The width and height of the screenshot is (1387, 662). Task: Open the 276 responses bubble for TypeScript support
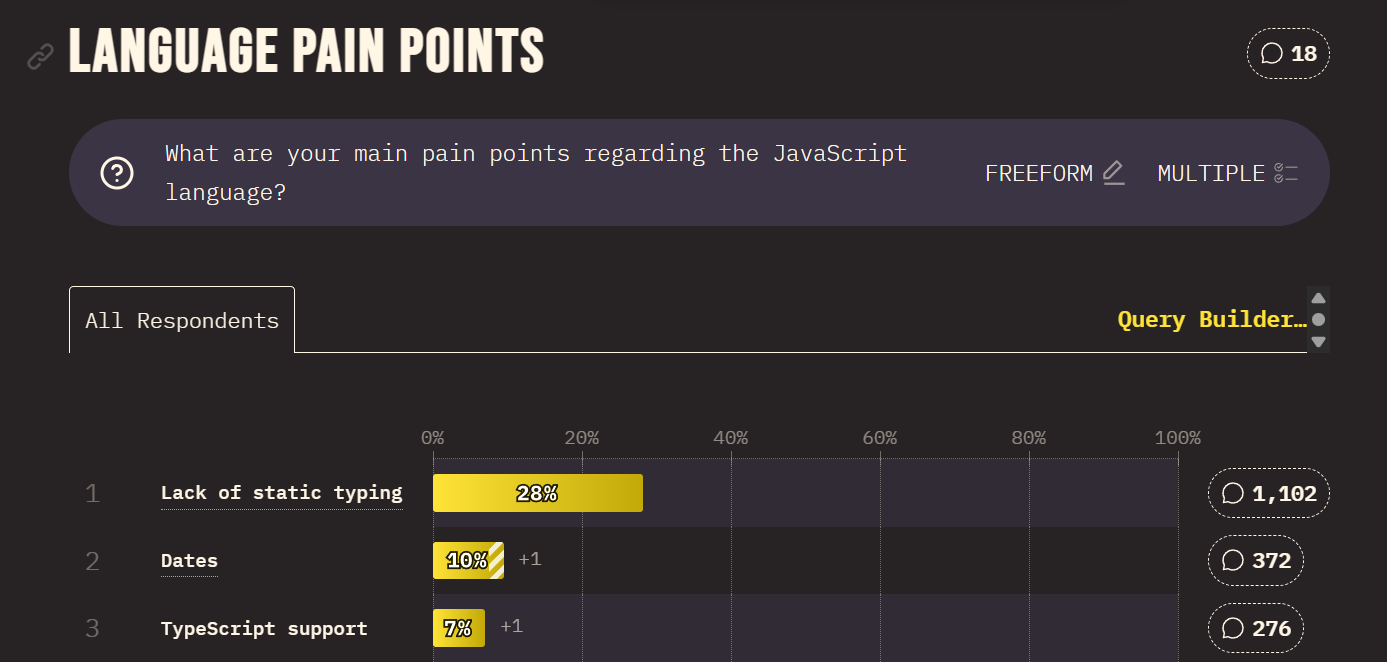pyautogui.click(x=1254, y=628)
